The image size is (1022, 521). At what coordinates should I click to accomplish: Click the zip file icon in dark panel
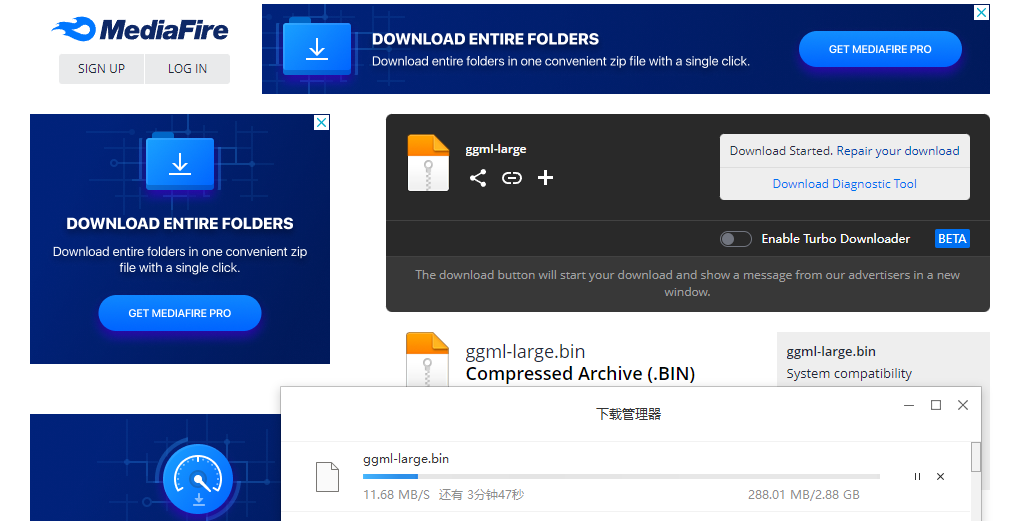coord(428,163)
